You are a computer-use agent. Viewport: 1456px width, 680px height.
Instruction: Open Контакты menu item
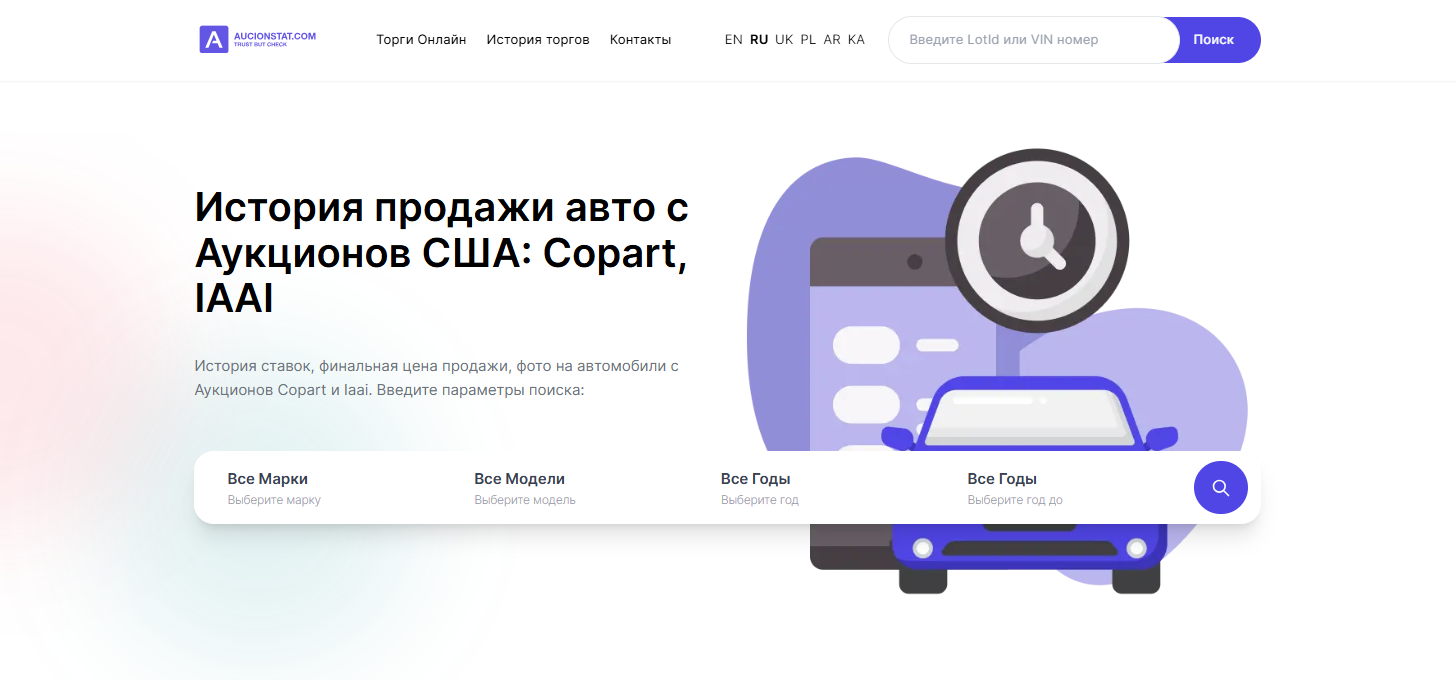[640, 40]
